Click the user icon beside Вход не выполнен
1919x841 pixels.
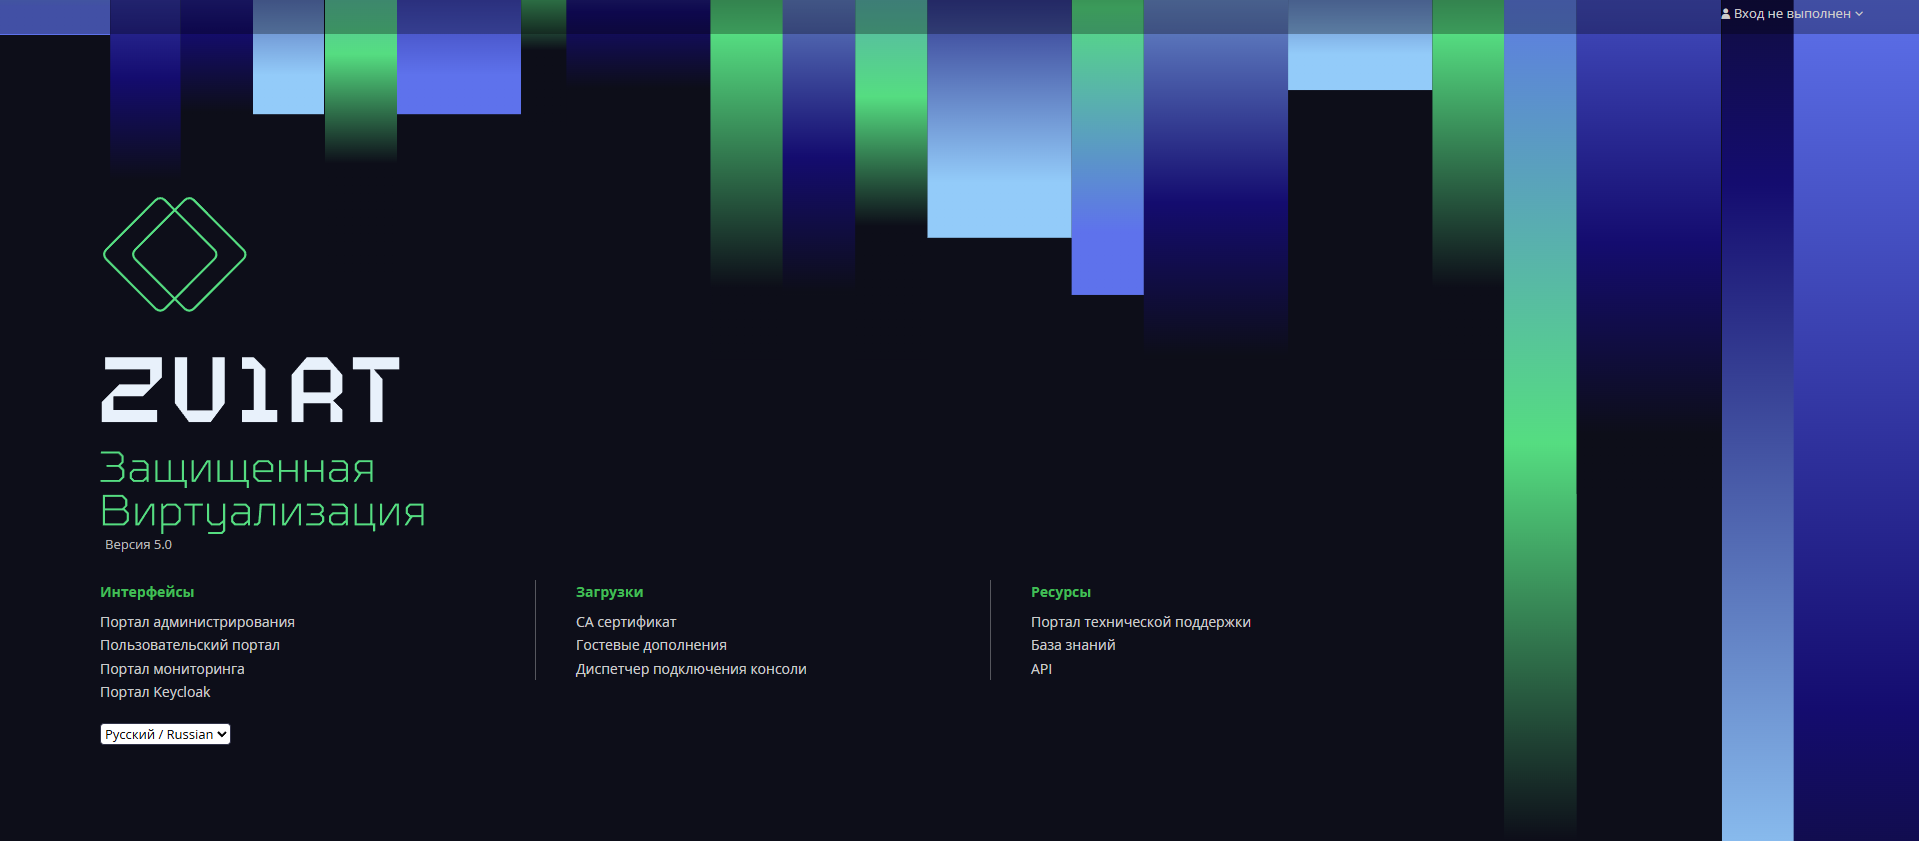tap(1726, 14)
